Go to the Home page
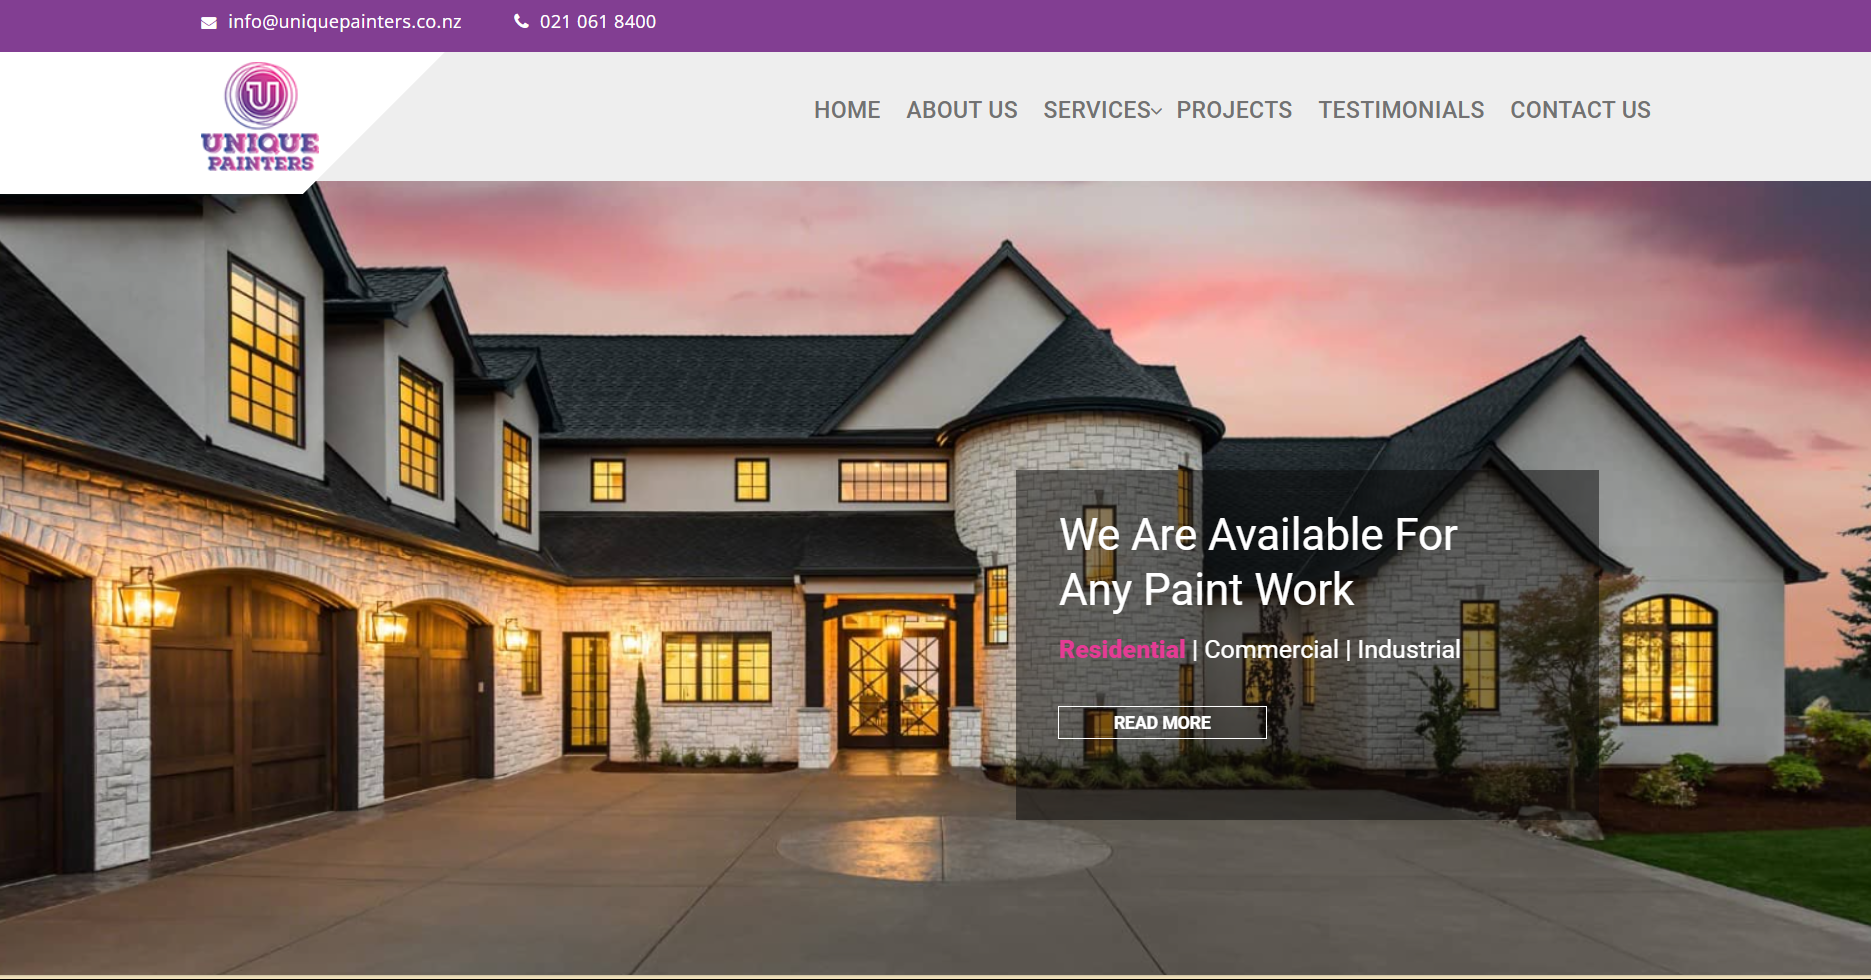Image resolution: width=1871 pixels, height=980 pixels. (847, 110)
